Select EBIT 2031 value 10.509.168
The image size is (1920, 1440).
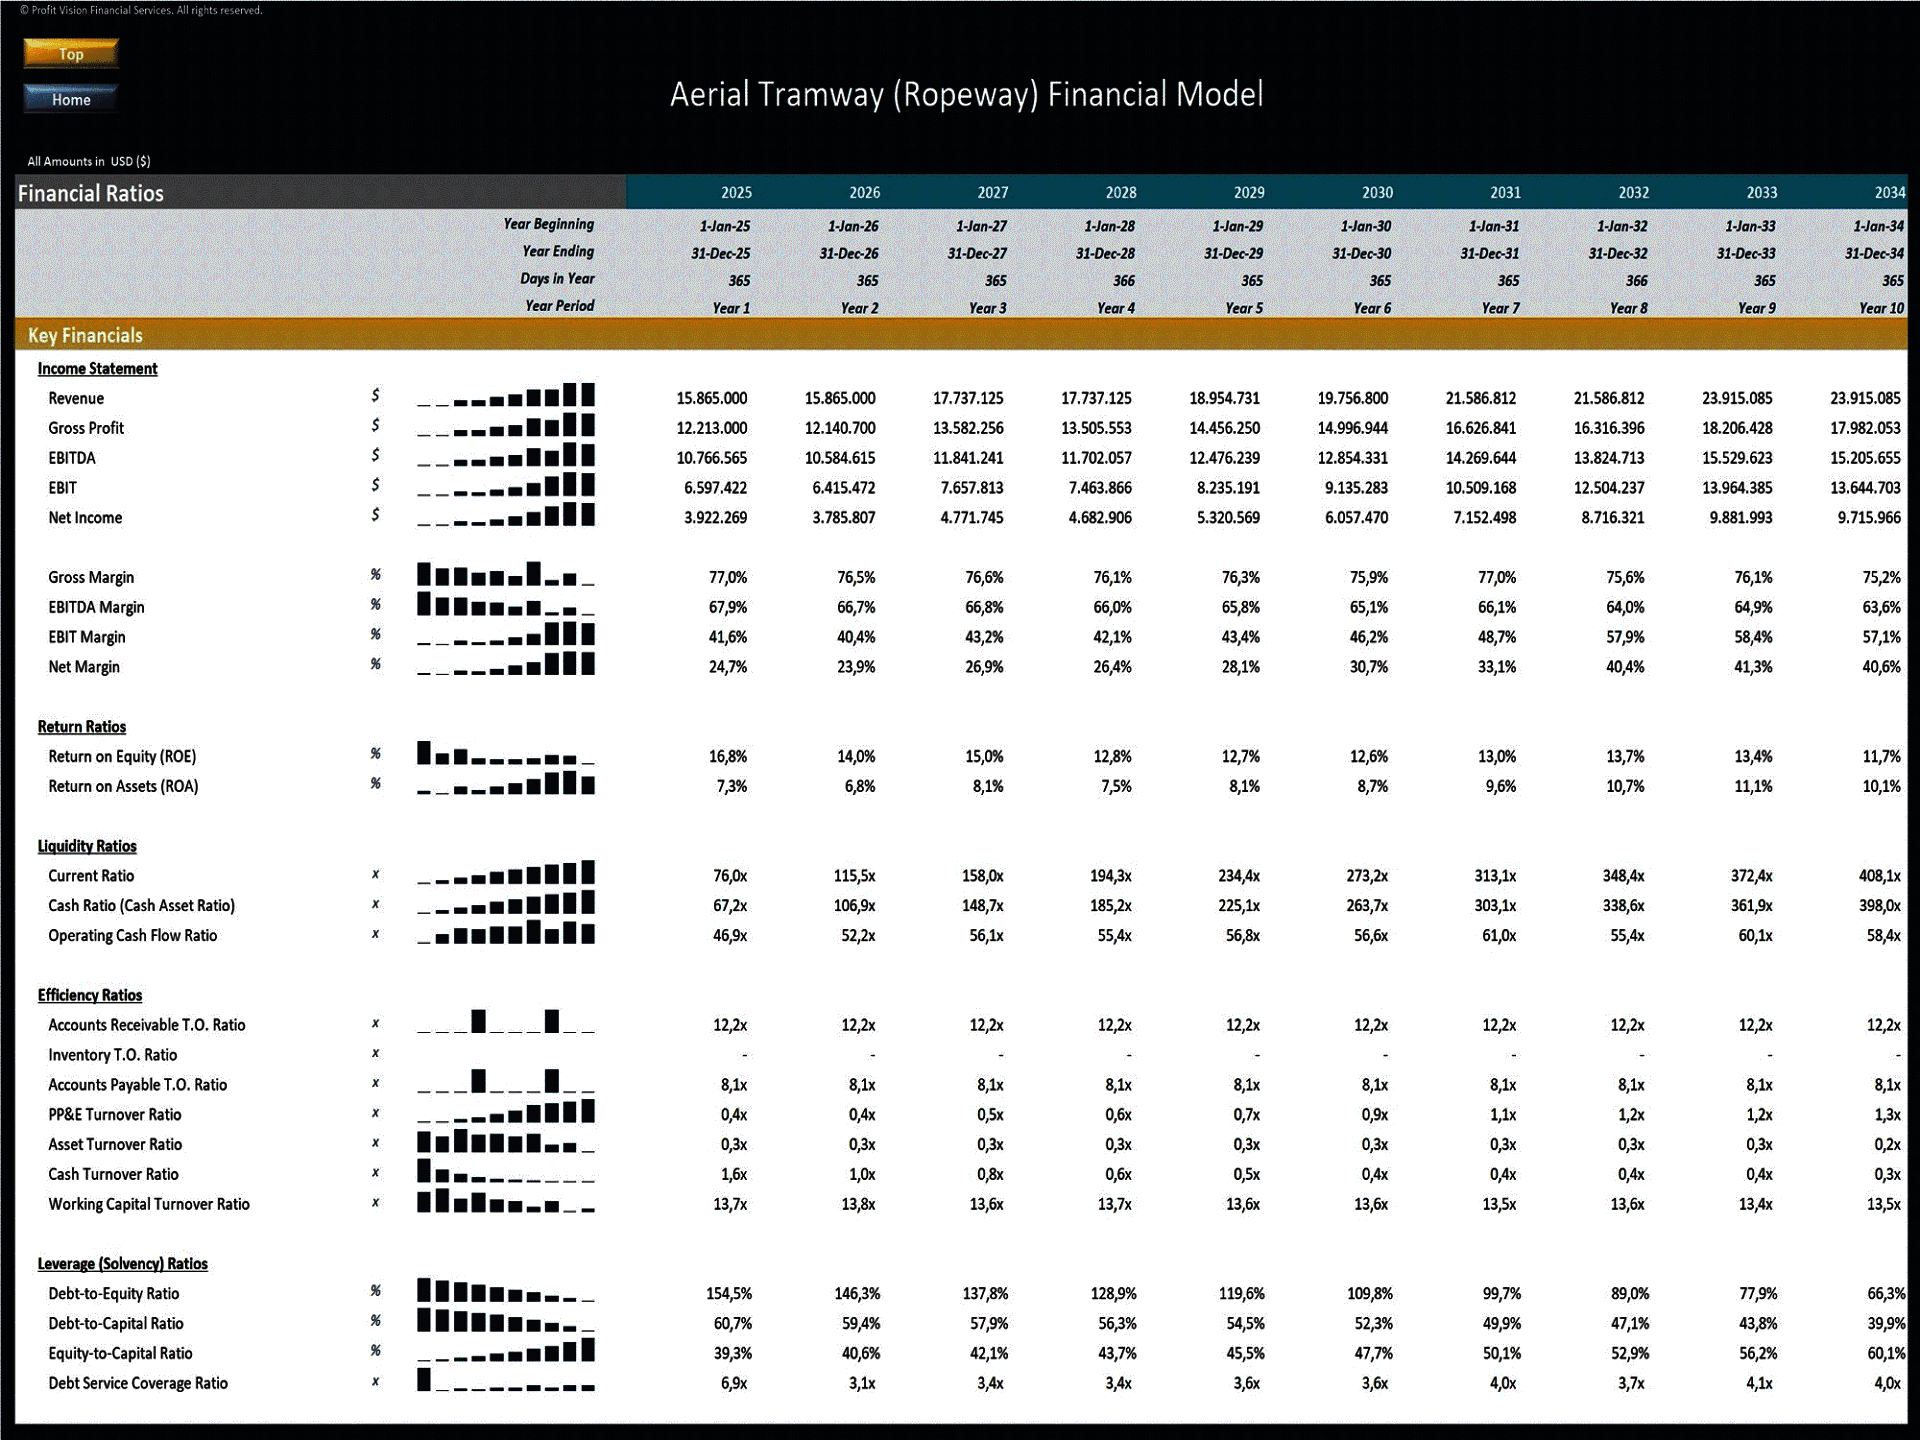click(x=1481, y=488)
